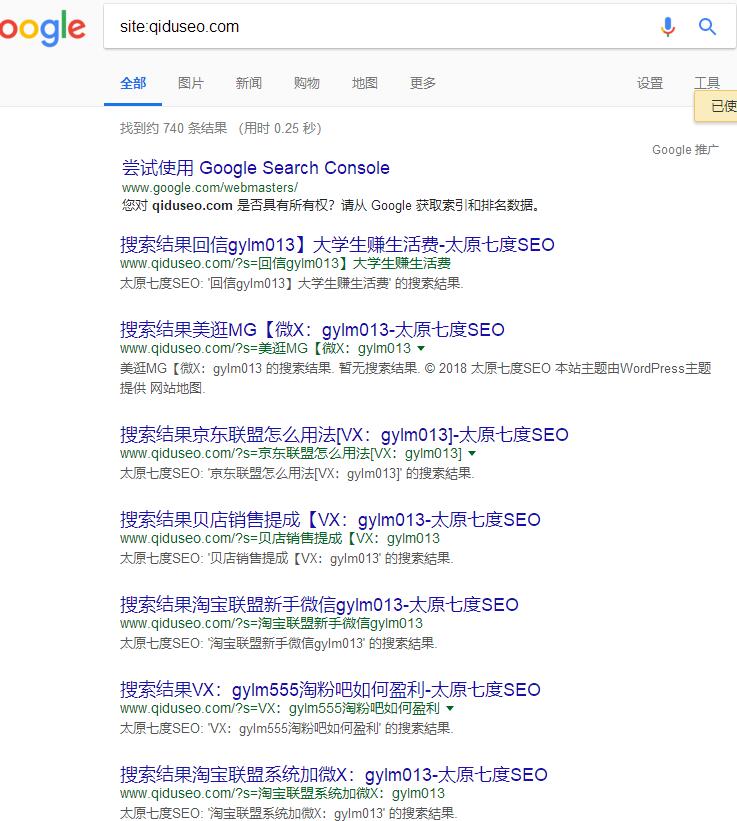Expand dropdown arrow next to gylm555淘粉吧如何盈利 URL
This screenshot has width=737, height=821.
click(x=450, y=708)
